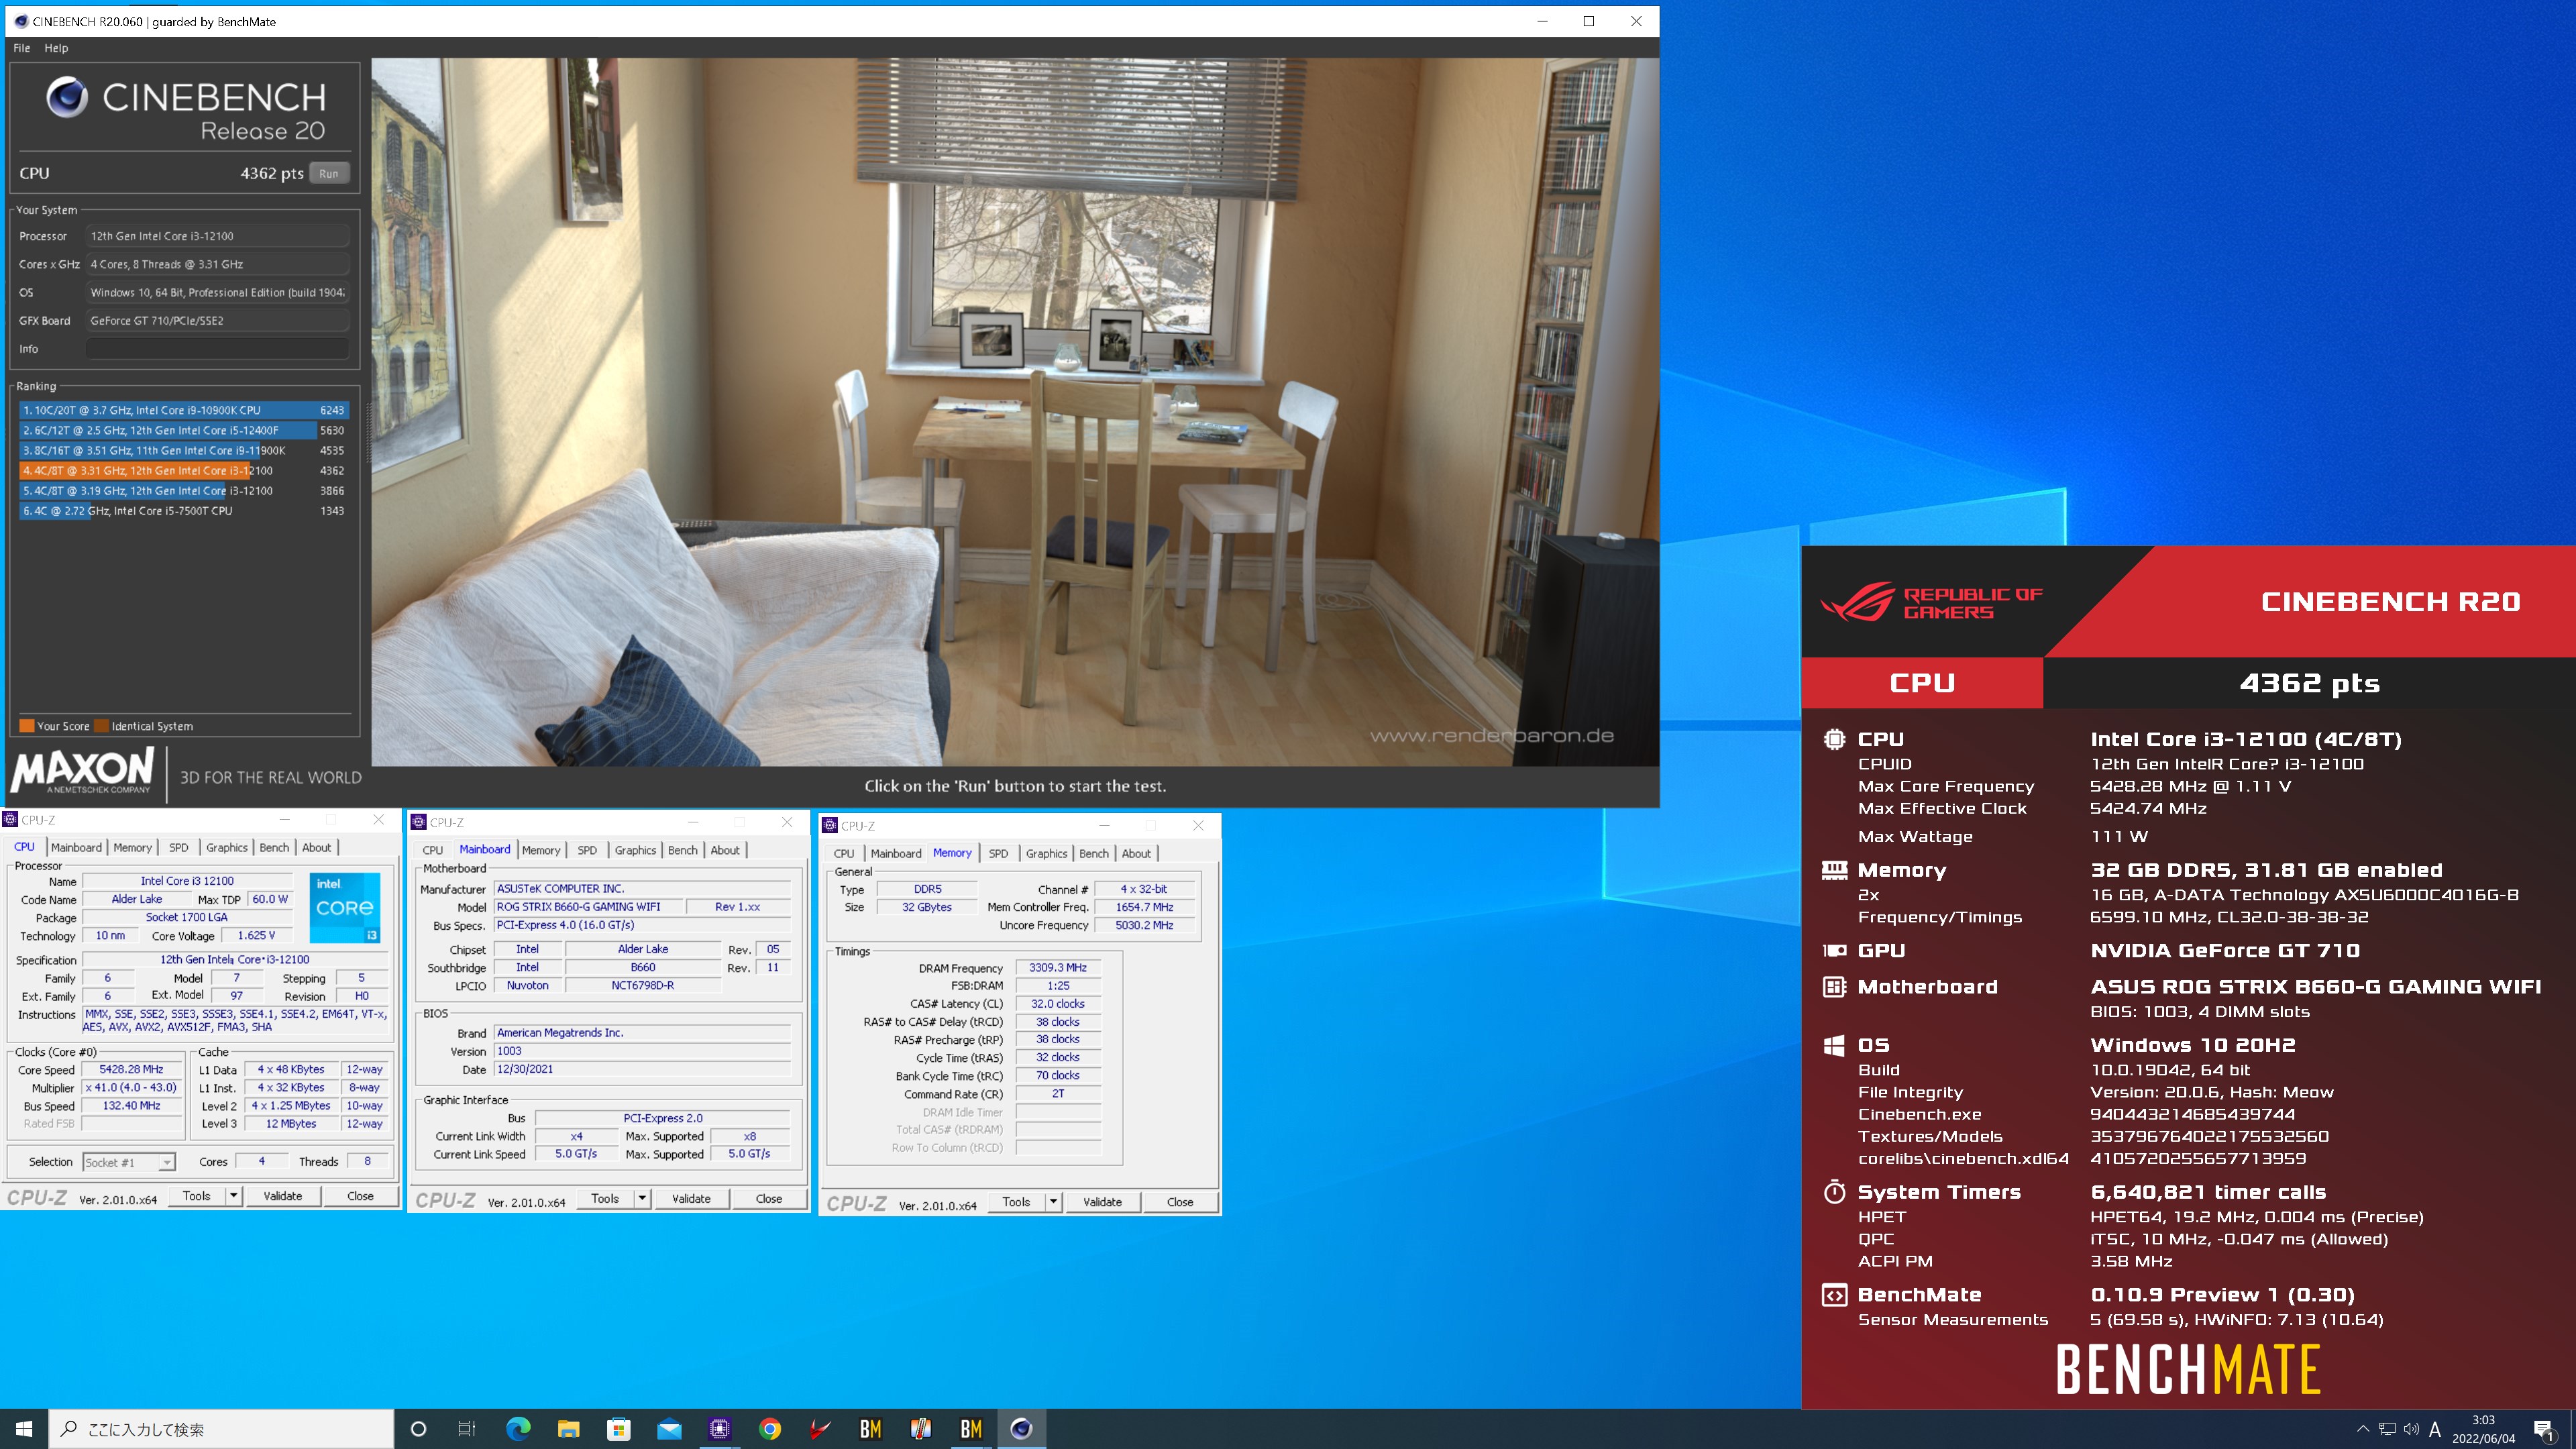Viewport: 2576px width, 1449px height.
Task: Open the Help menu in Cinebench
Action: pyautogui.click(x=56, y=47)
